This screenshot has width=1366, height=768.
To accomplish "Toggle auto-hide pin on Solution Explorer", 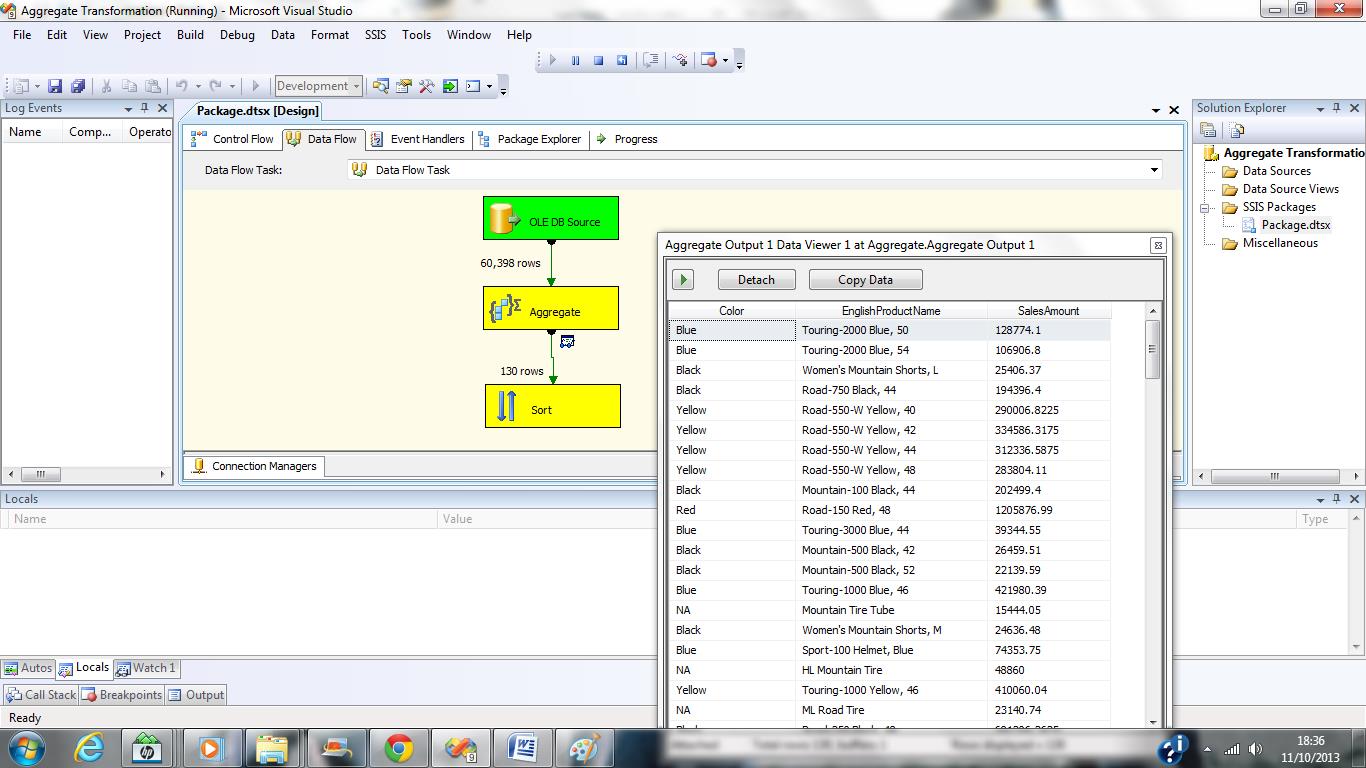I will coord(1337,108).
